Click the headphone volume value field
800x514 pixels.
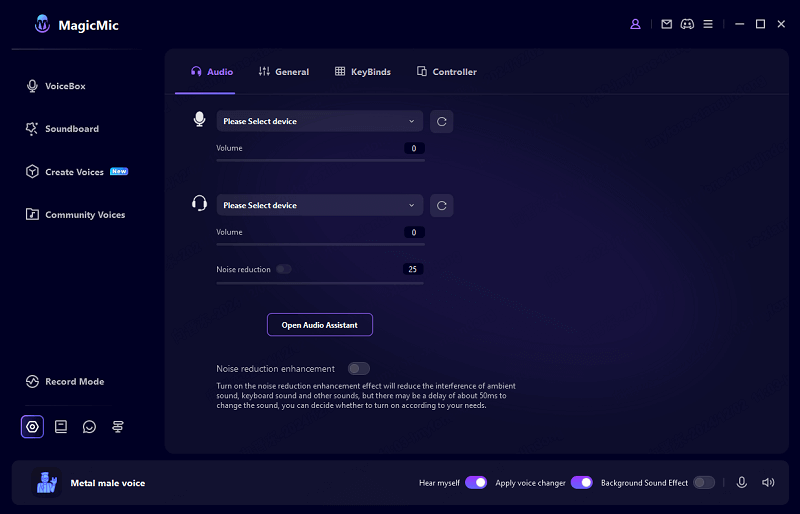(x=414, y=232)
